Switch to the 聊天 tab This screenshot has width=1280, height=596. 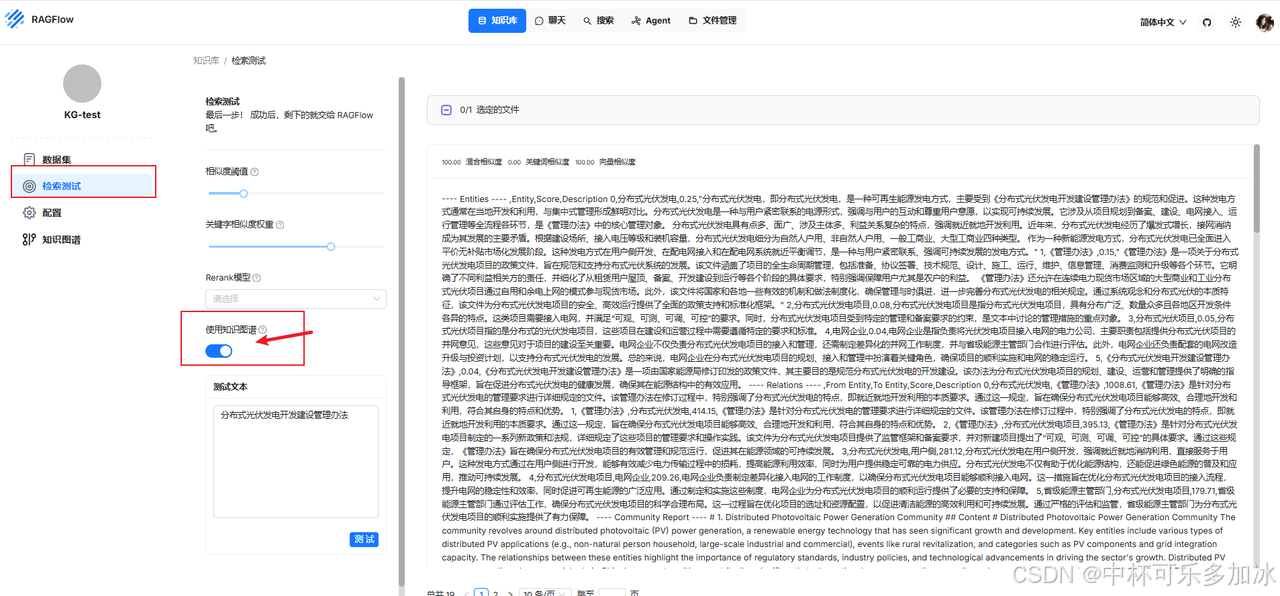tap(550, 21)
